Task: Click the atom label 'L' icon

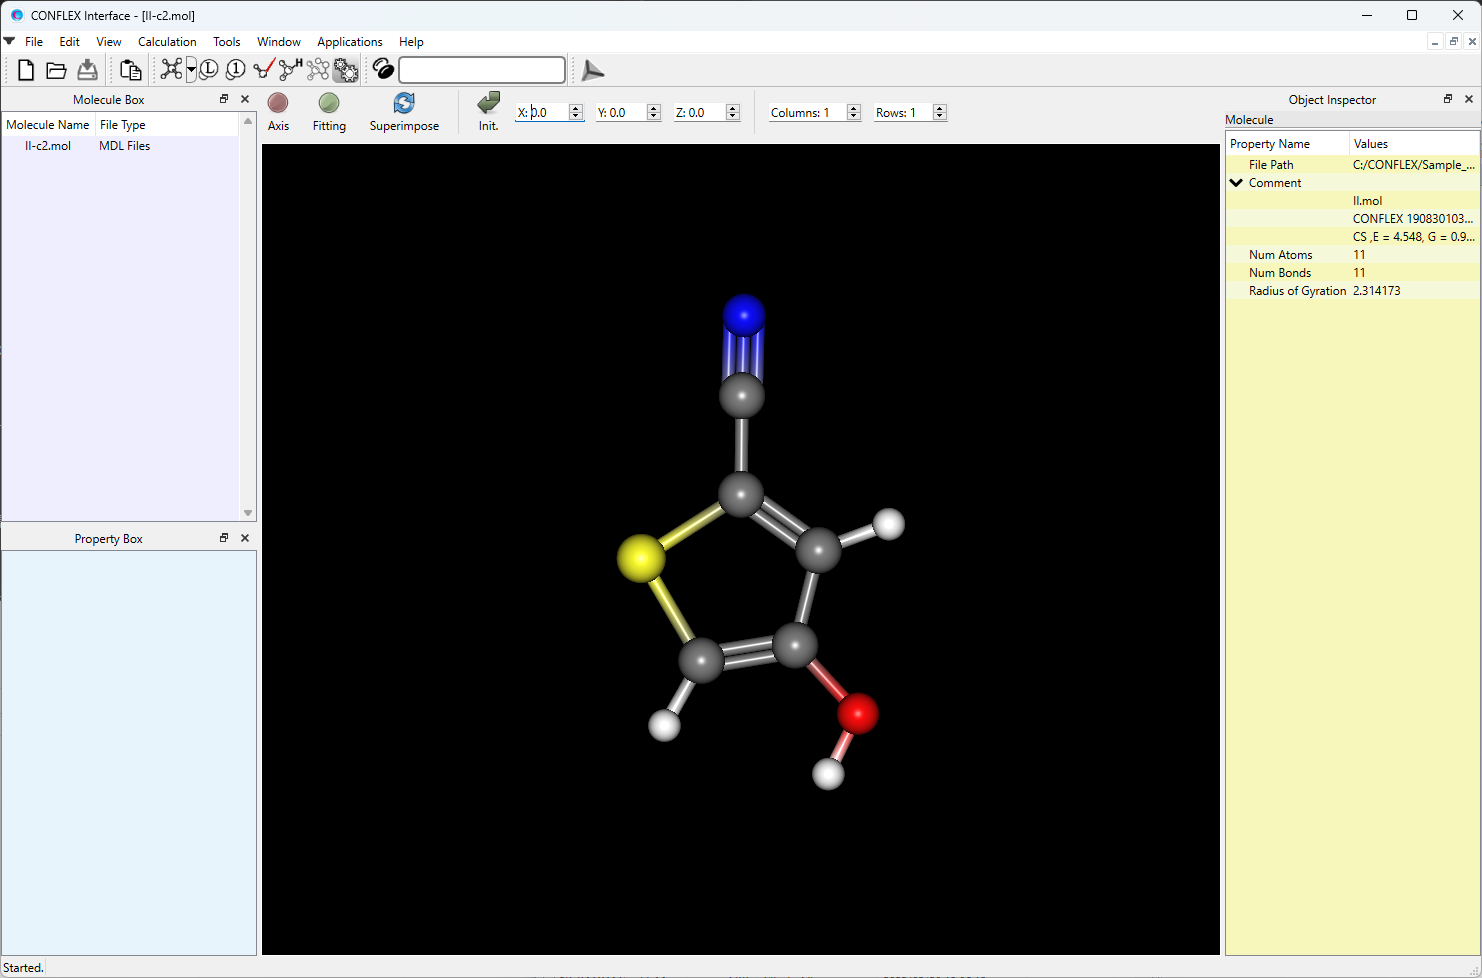Action: click(x=209, y=70)
